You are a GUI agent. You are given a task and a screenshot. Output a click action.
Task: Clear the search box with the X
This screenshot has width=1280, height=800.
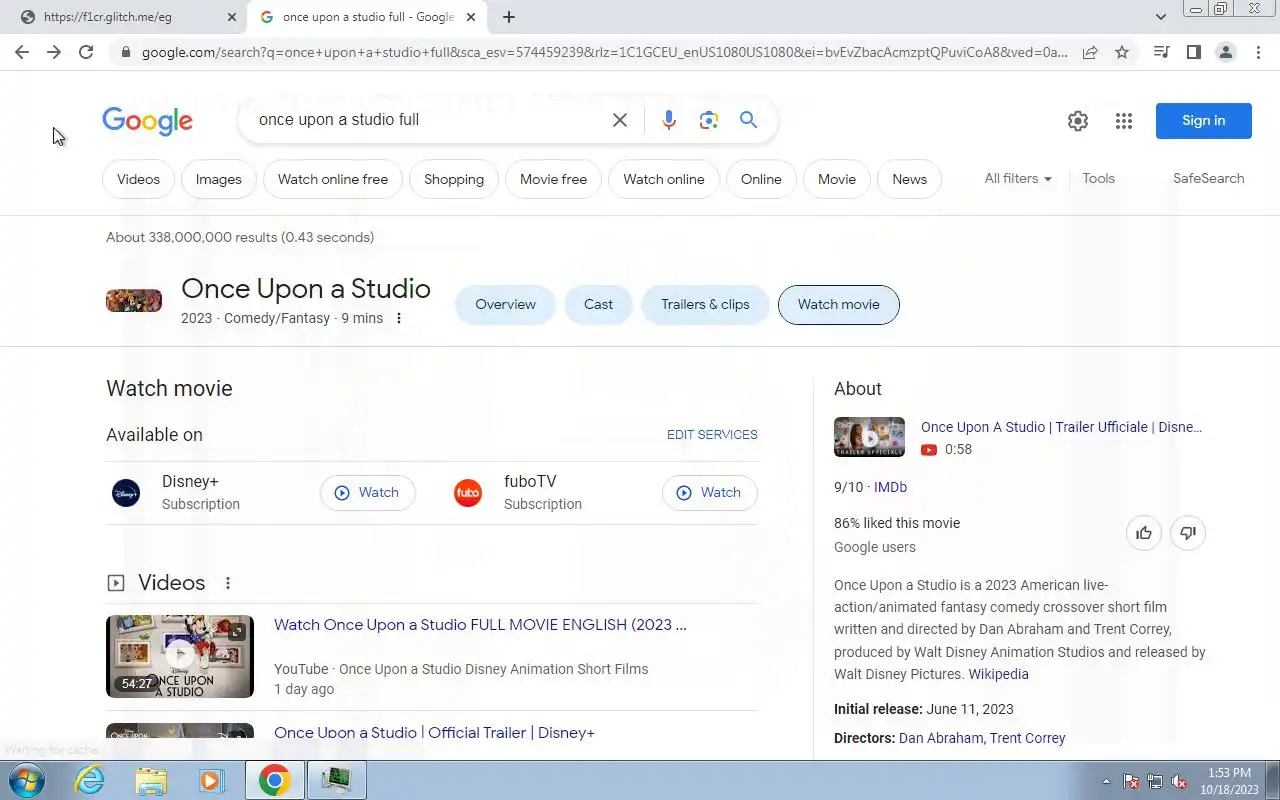620,120
